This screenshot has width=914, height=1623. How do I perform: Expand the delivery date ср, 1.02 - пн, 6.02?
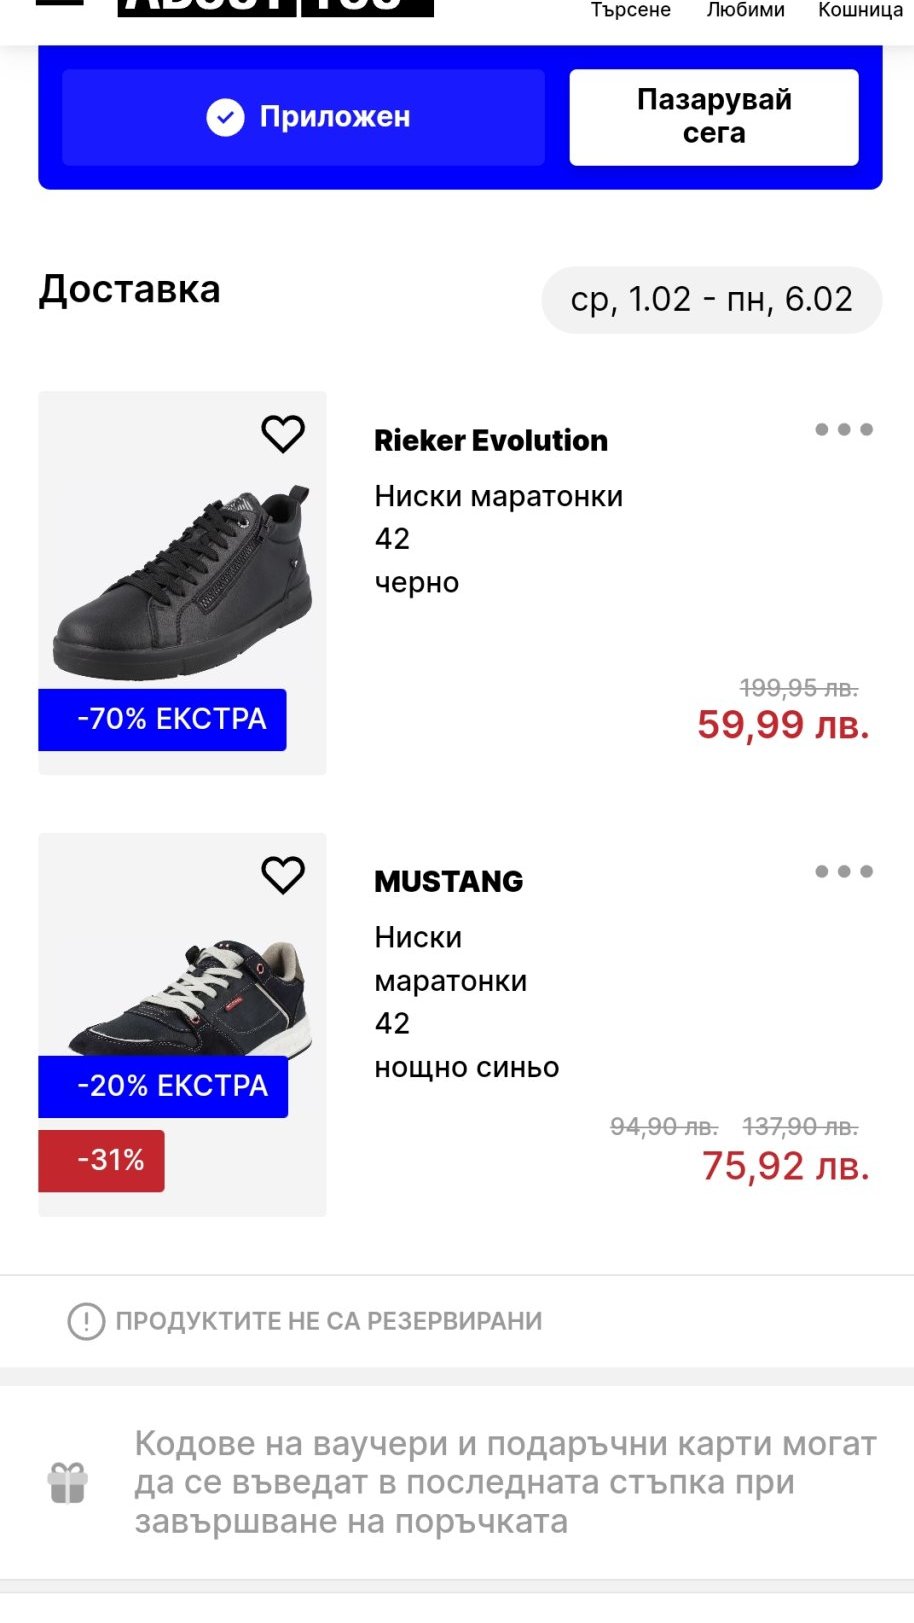(x=711, y=299)
